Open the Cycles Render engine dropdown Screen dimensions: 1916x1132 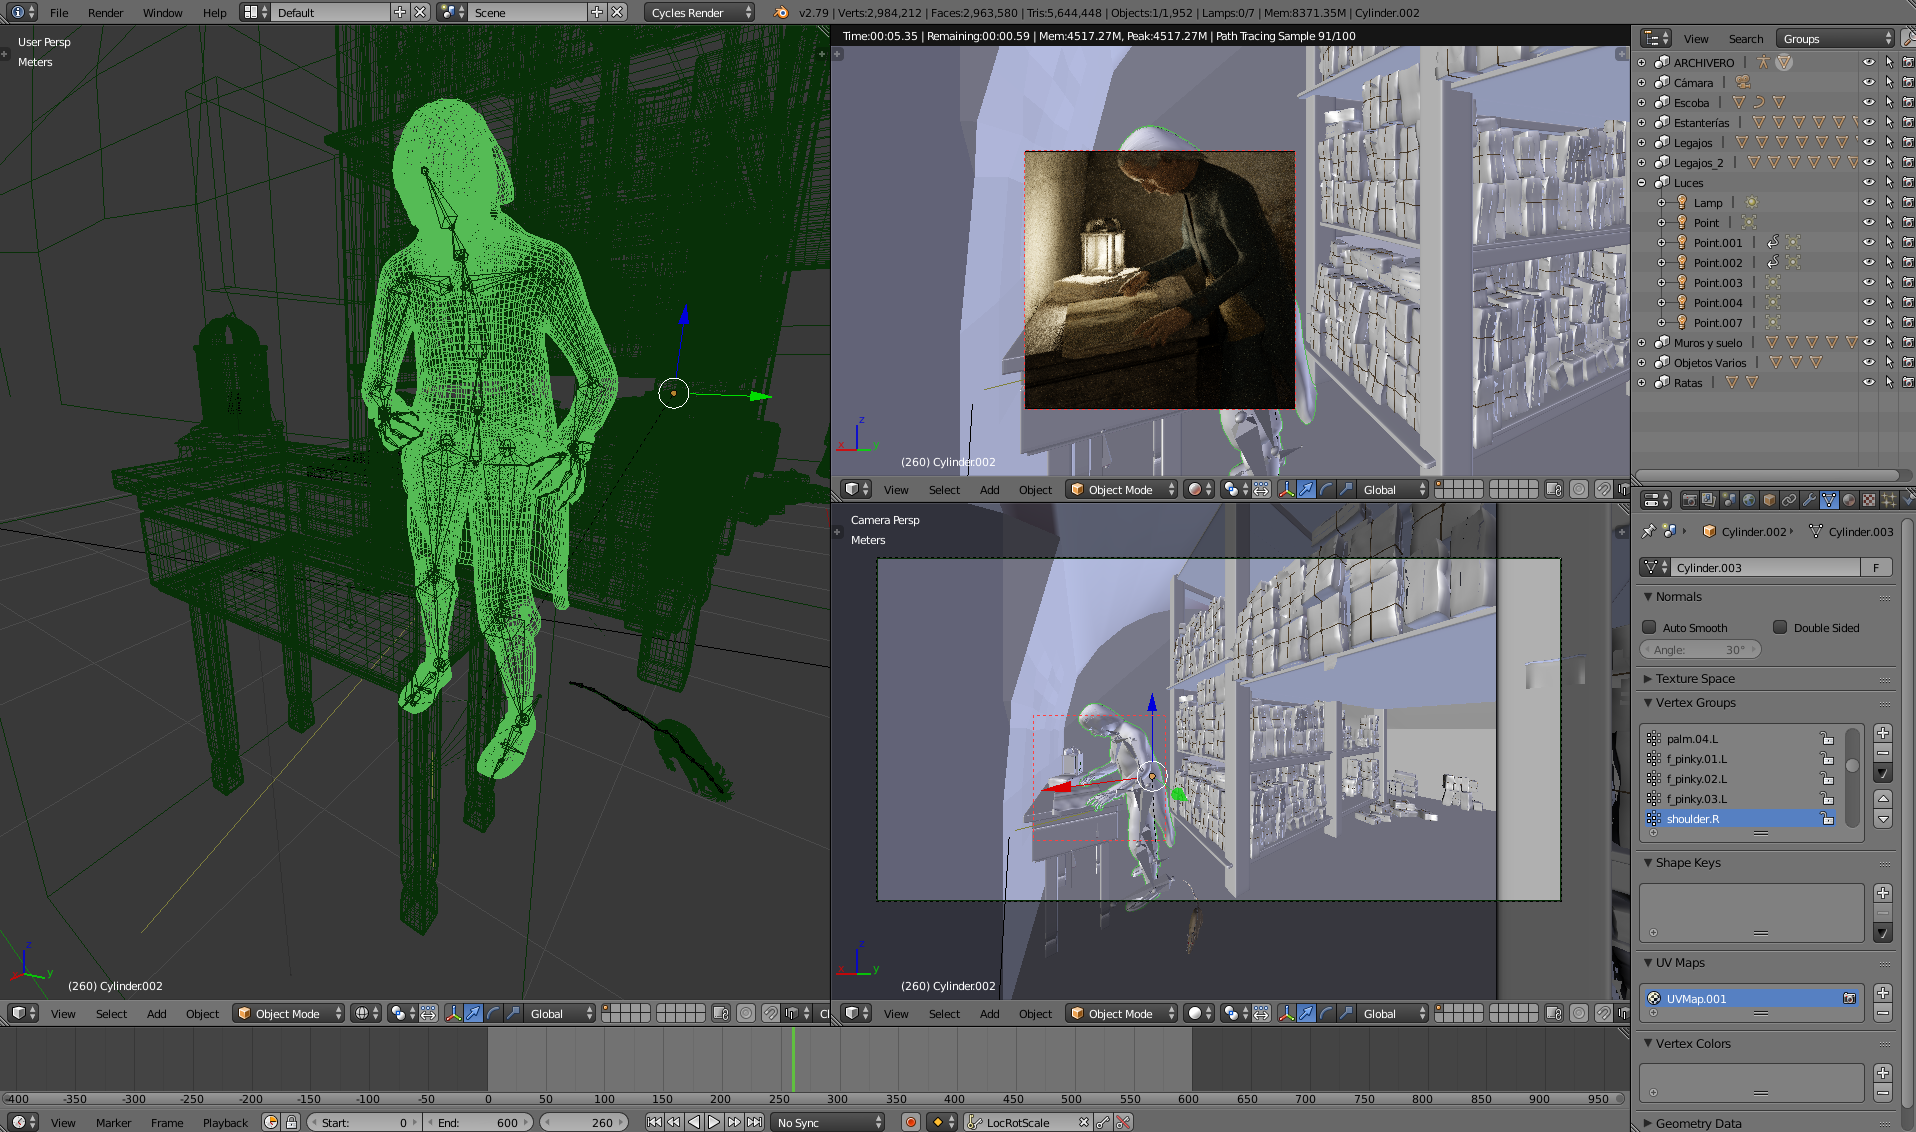[x=699, y=12]
